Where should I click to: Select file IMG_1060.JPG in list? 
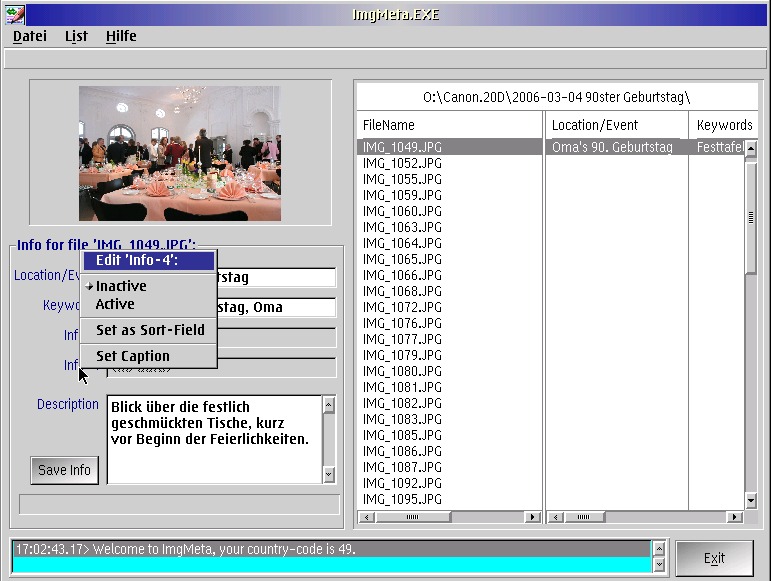[x=449, y=211]
